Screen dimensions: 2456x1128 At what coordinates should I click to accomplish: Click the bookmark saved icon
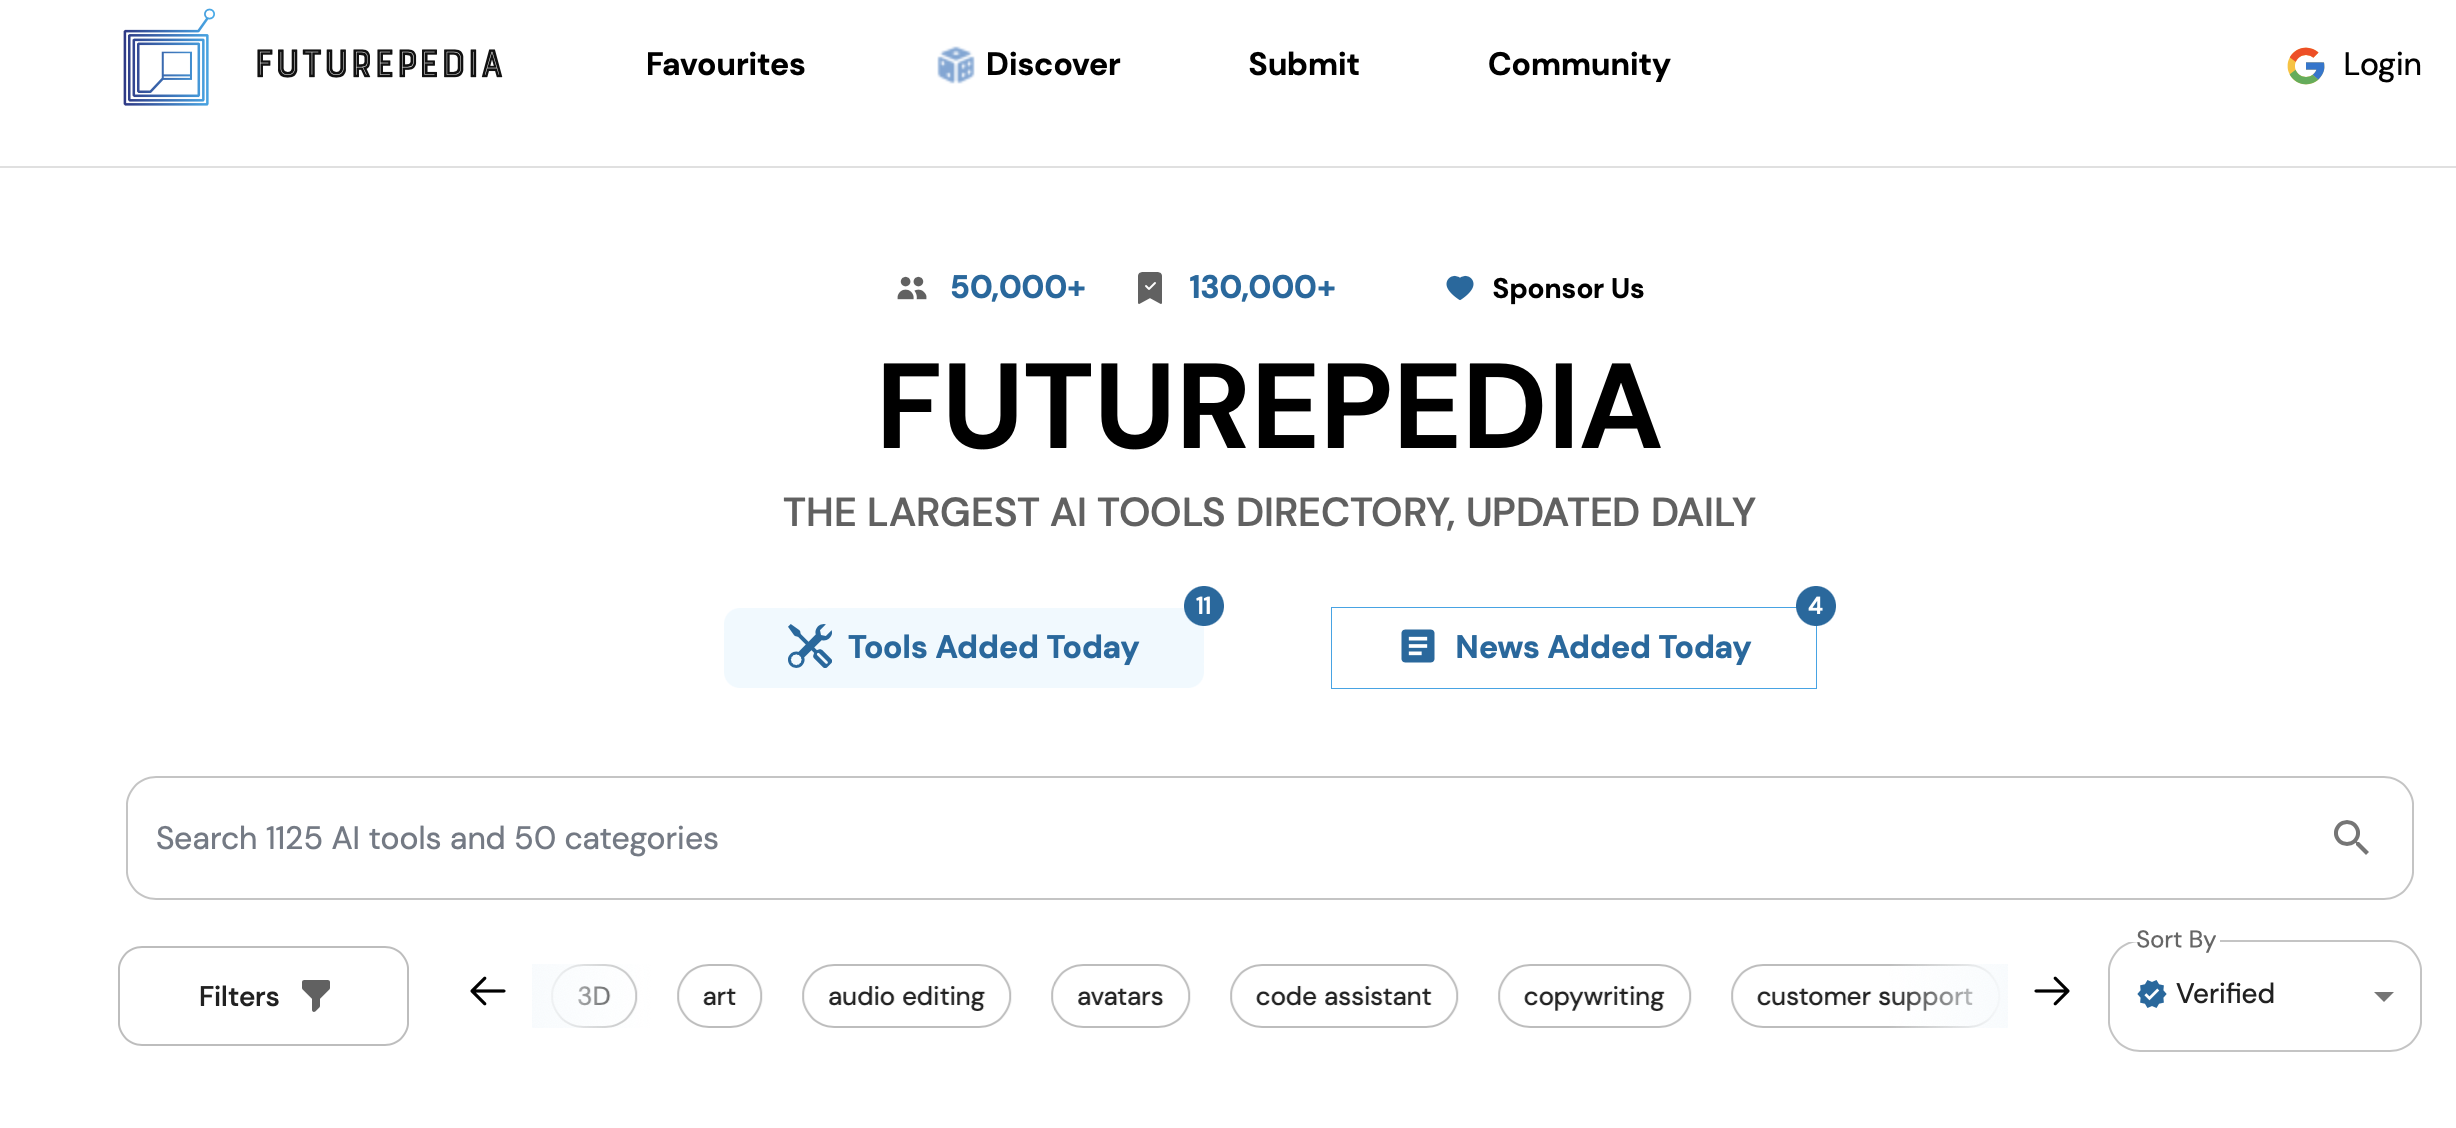(x=1150, y=288)
